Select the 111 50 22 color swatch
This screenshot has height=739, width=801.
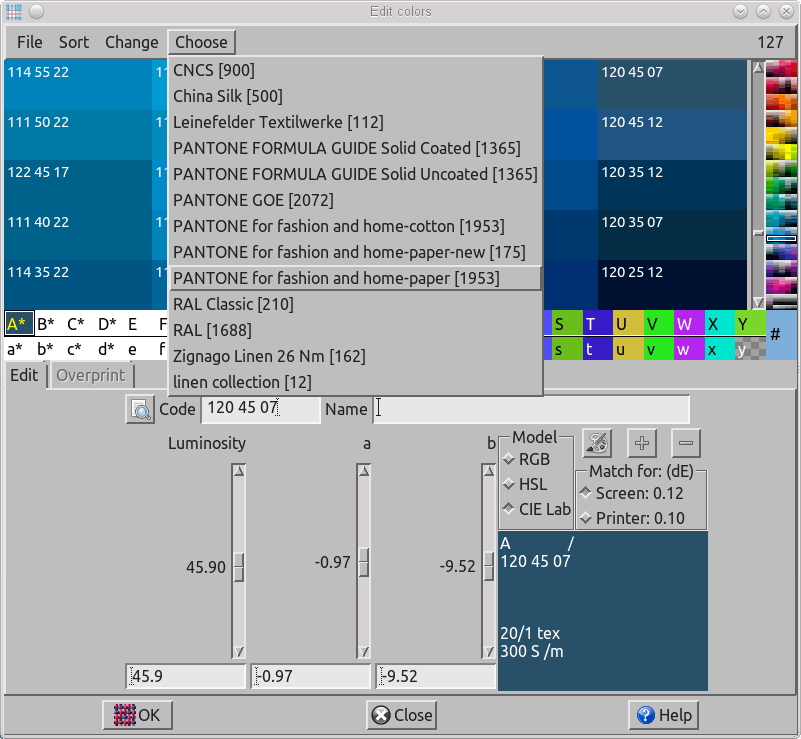click(x=78, y=135)
